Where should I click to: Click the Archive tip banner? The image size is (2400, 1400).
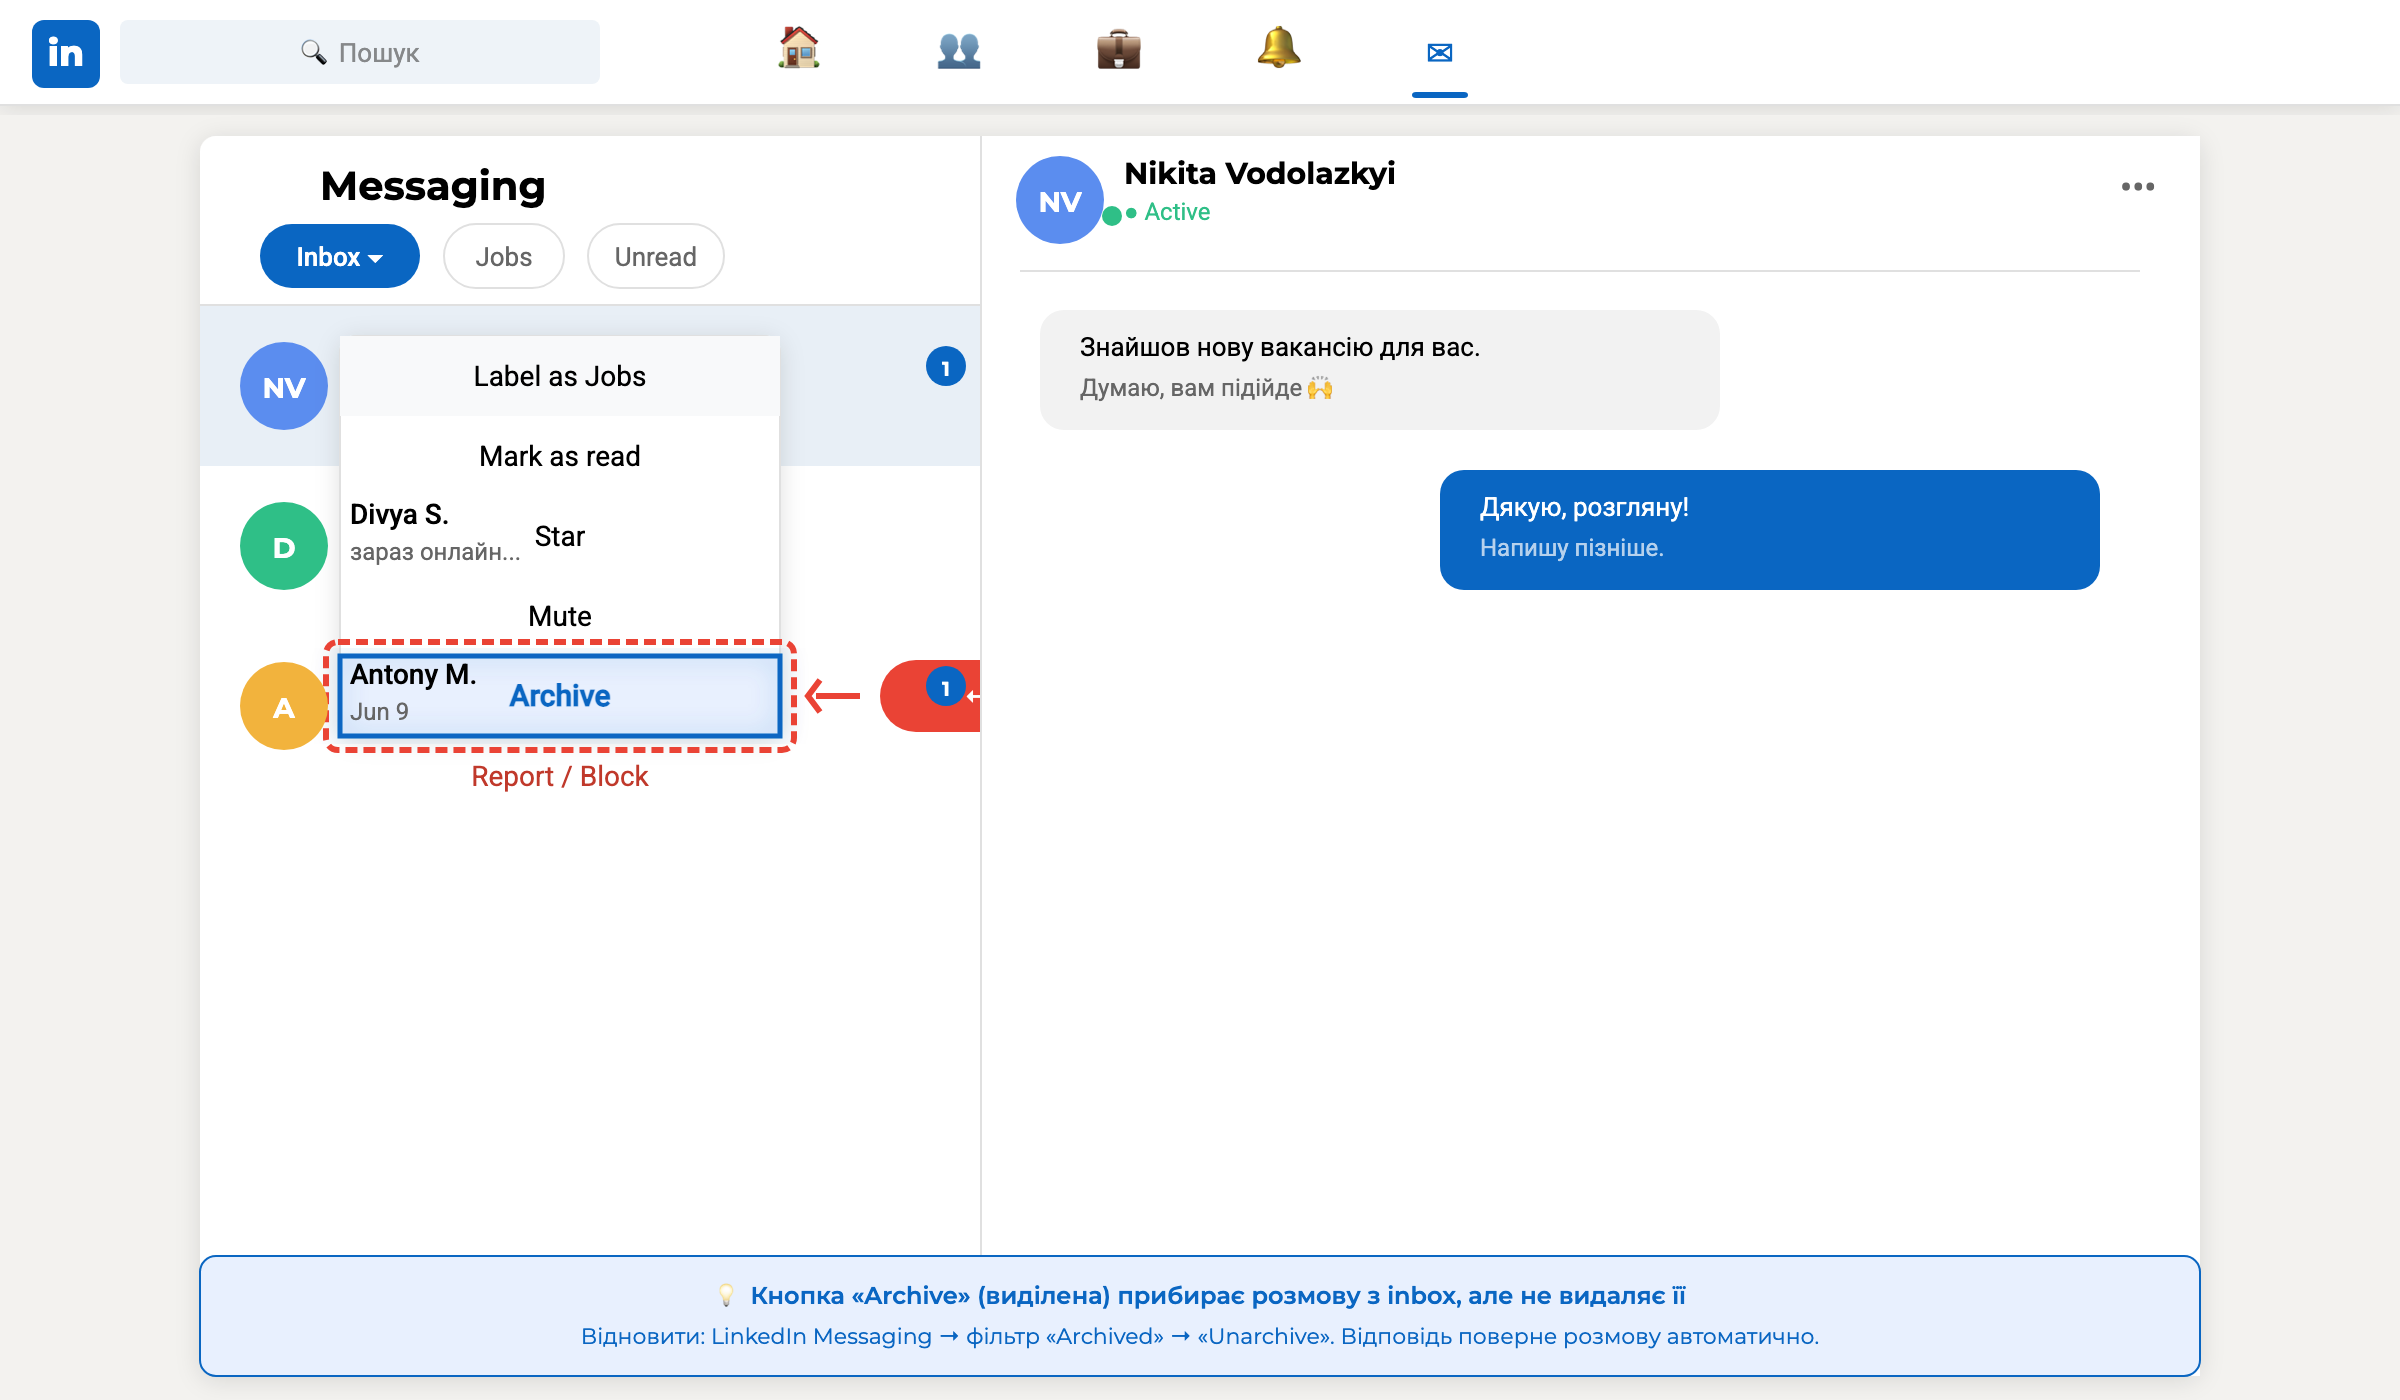point(1200,1316)
